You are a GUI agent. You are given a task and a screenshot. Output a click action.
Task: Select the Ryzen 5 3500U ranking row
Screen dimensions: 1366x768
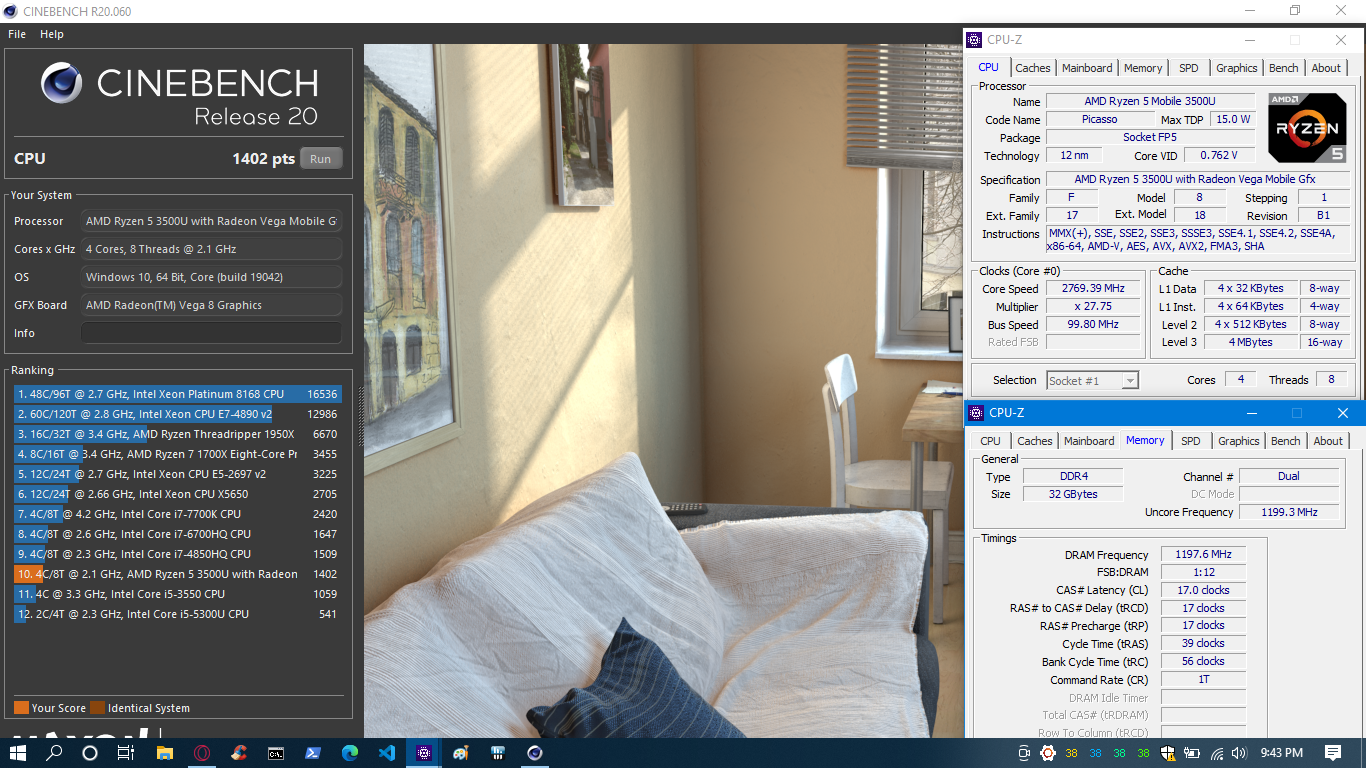pyautogui.click(x=177, y=574)
